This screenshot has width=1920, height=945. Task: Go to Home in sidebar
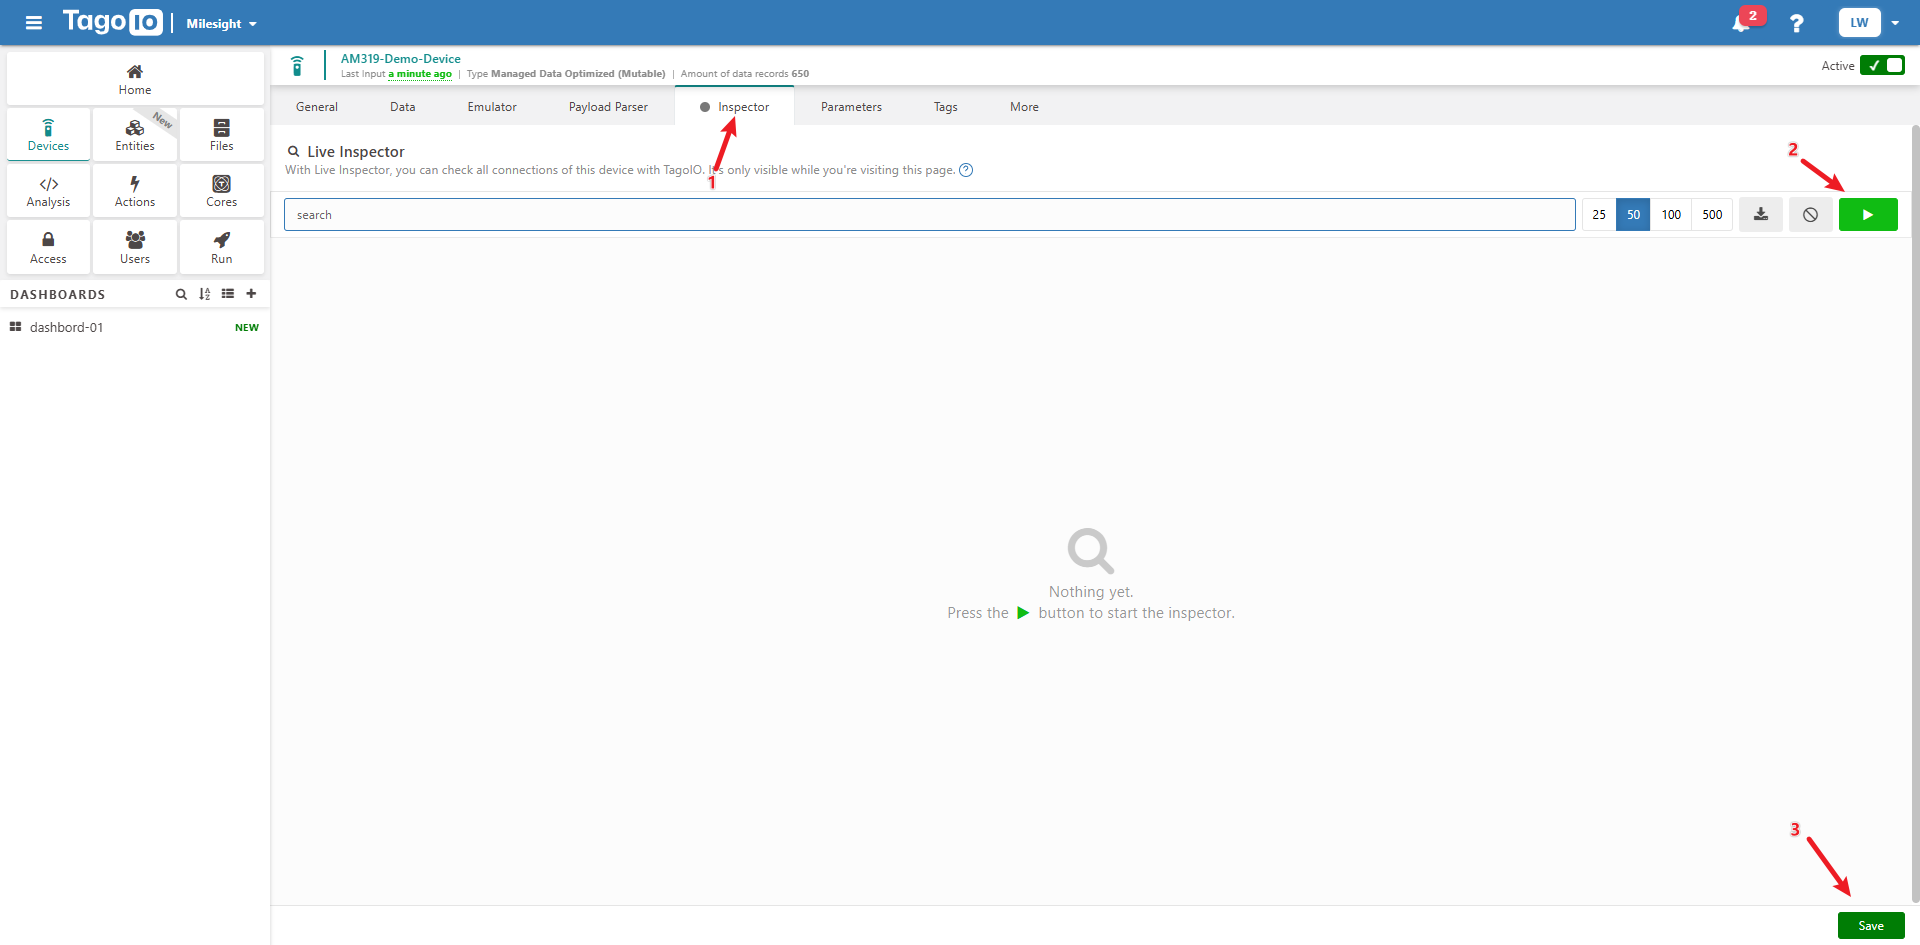tap(135, 79)
